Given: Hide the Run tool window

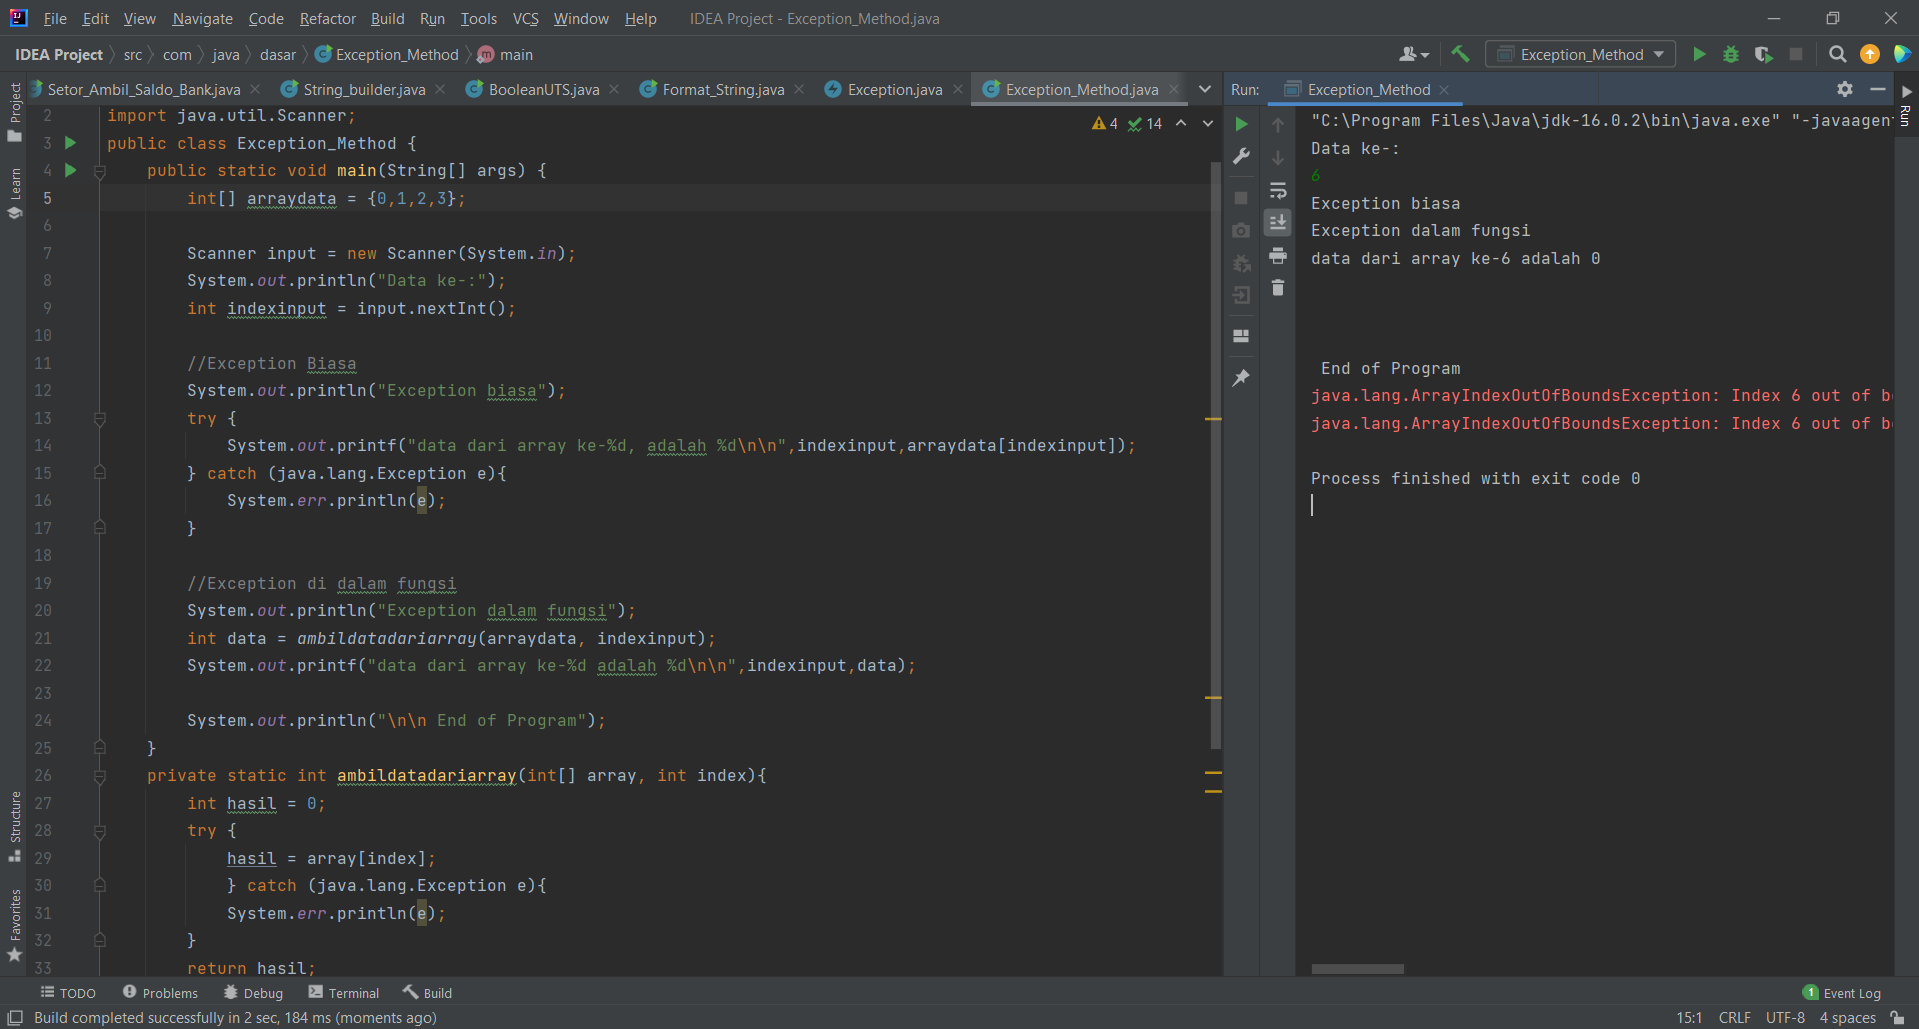Looking at the screenshot, I should [x=1878, y=89].
